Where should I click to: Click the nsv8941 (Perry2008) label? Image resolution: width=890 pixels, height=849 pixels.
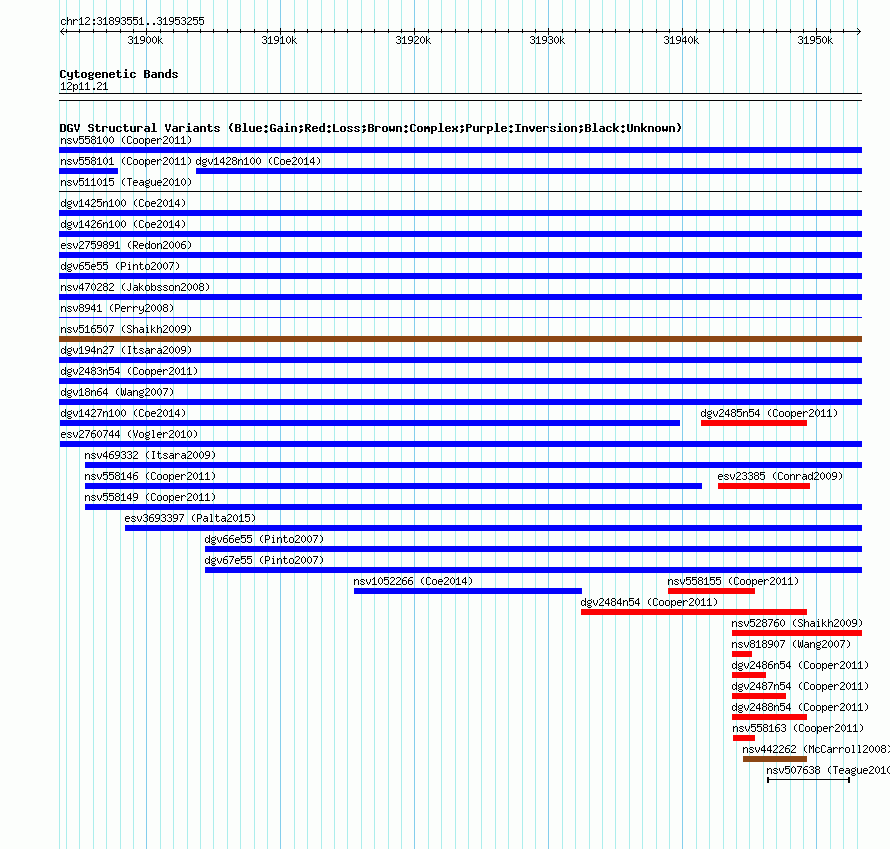(117, 308)
